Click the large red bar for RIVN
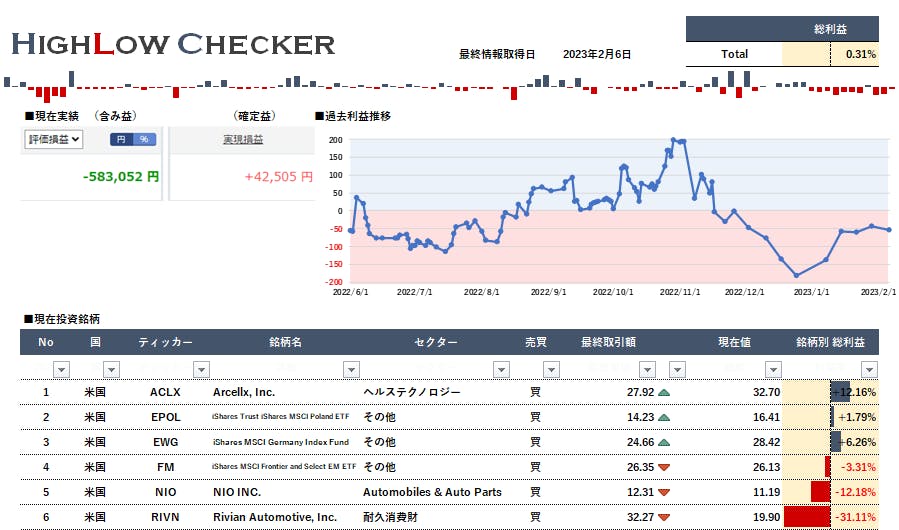This screenshot has height=530, width=899. [x=808, y=517]
